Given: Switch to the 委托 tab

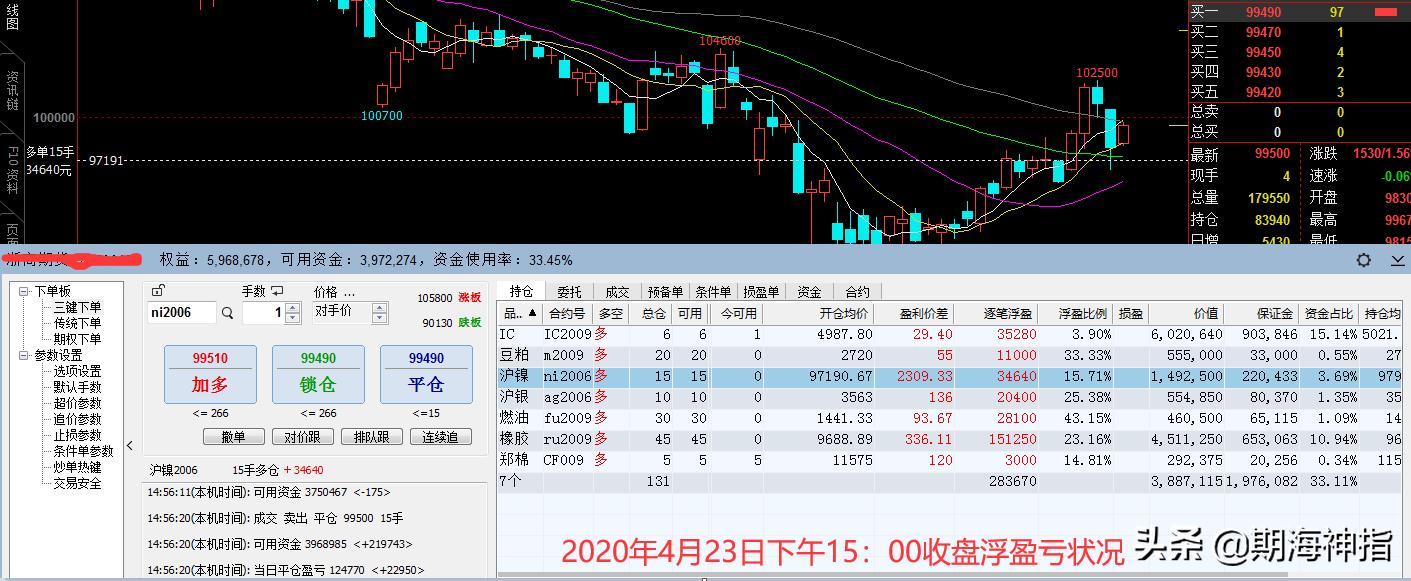Looking at the screenshot, I should pos(567,291).
